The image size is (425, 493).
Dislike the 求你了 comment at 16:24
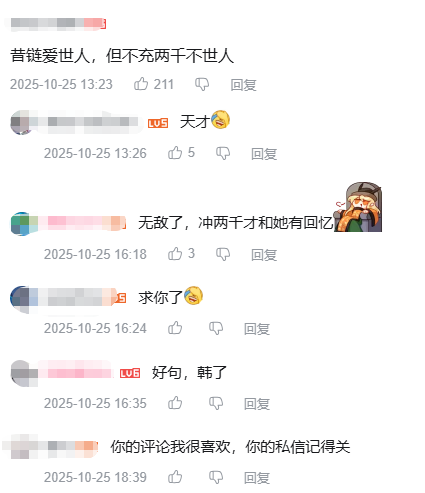coord(216,329)
